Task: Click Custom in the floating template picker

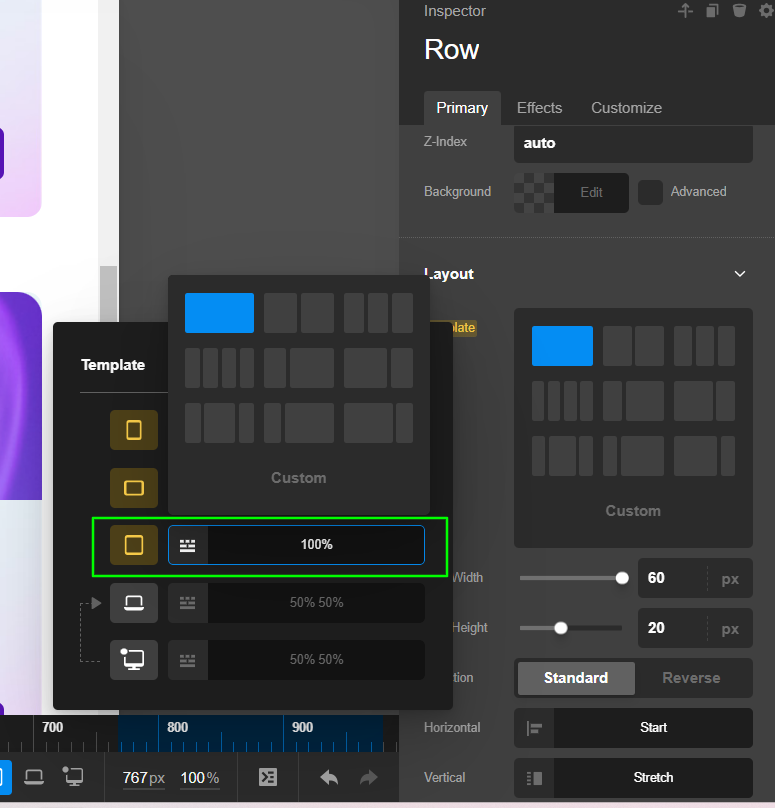Action: point(298,478)
